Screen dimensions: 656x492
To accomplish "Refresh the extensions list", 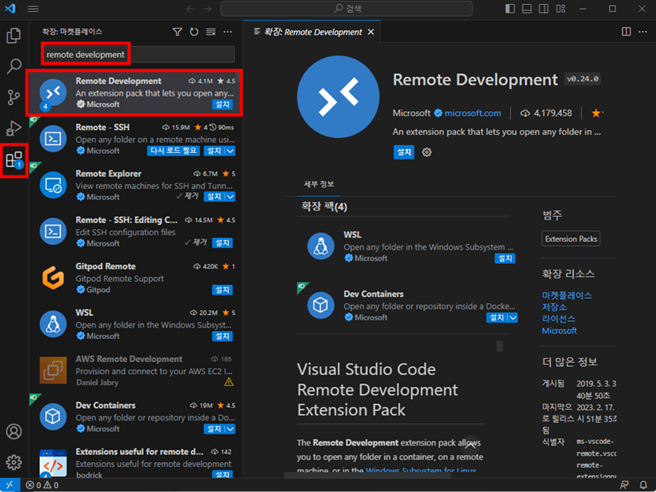I will (194, 32).
